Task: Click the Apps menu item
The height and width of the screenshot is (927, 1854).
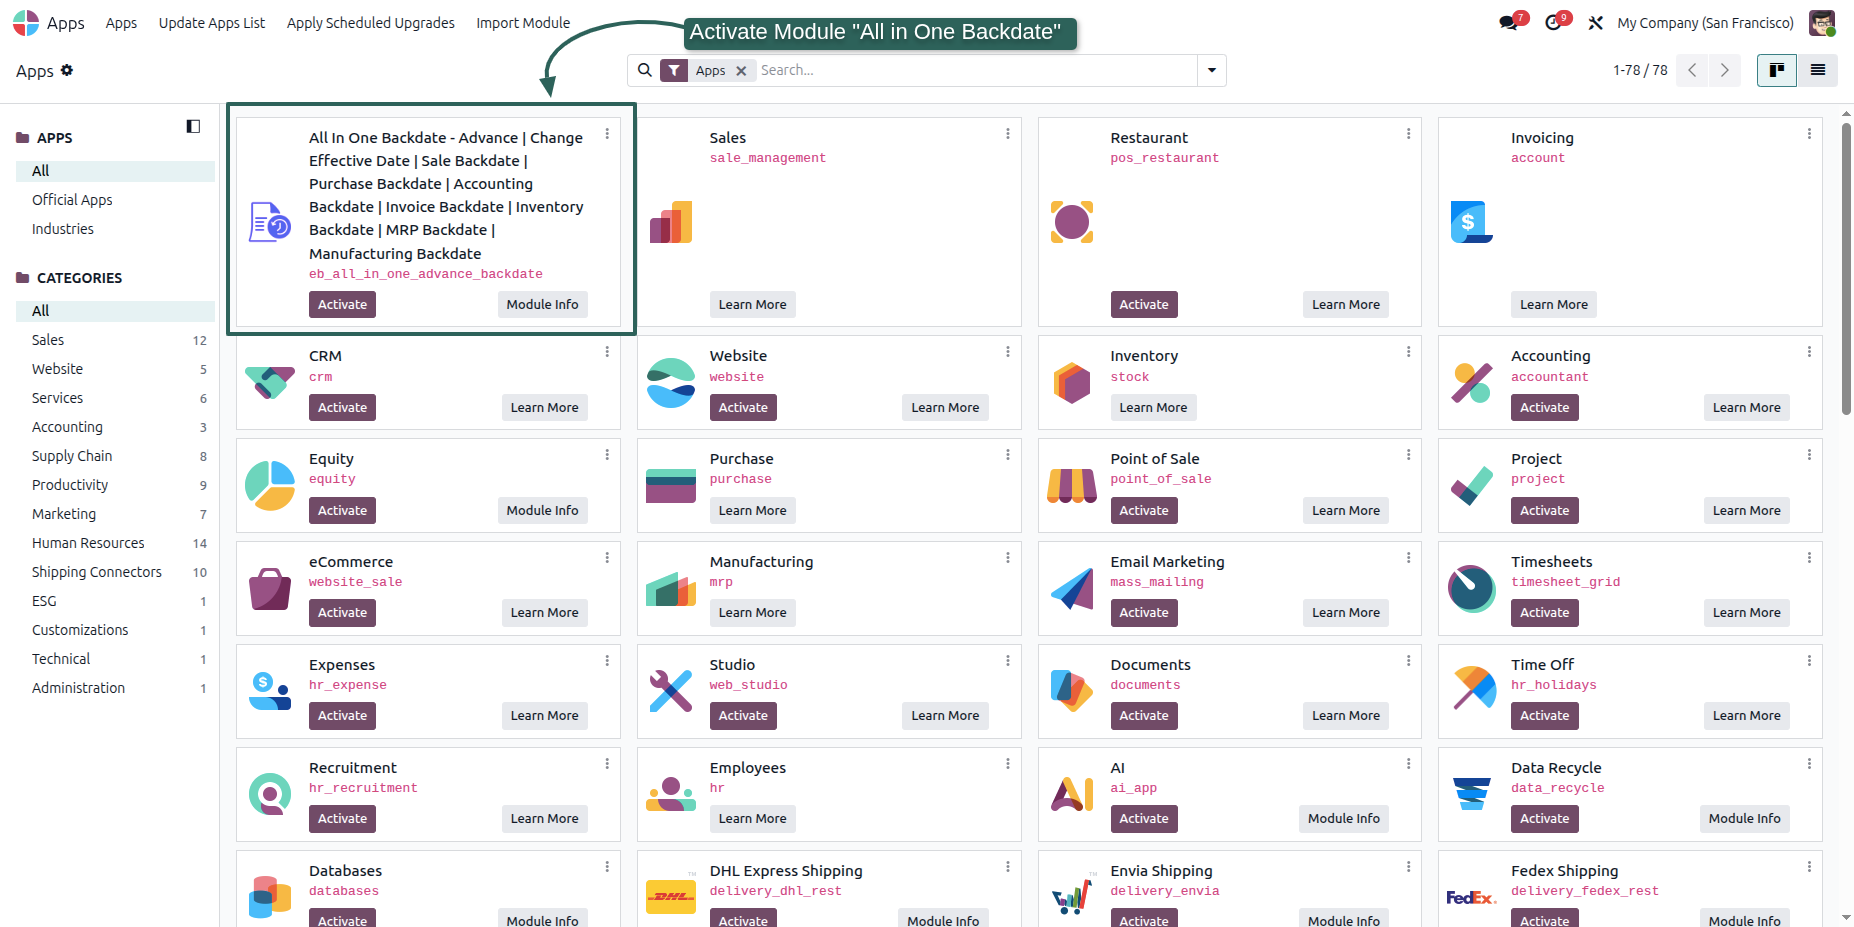Action: [121, 23]
